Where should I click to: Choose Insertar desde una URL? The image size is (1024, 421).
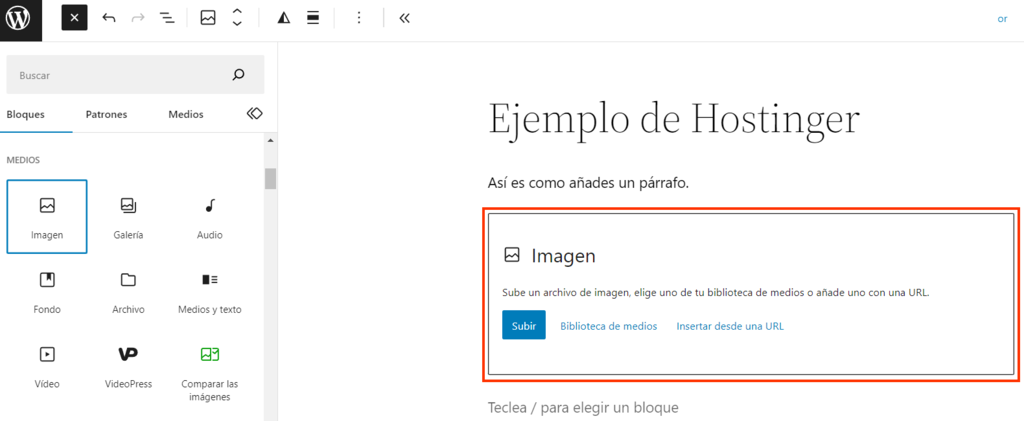point(730,326)
